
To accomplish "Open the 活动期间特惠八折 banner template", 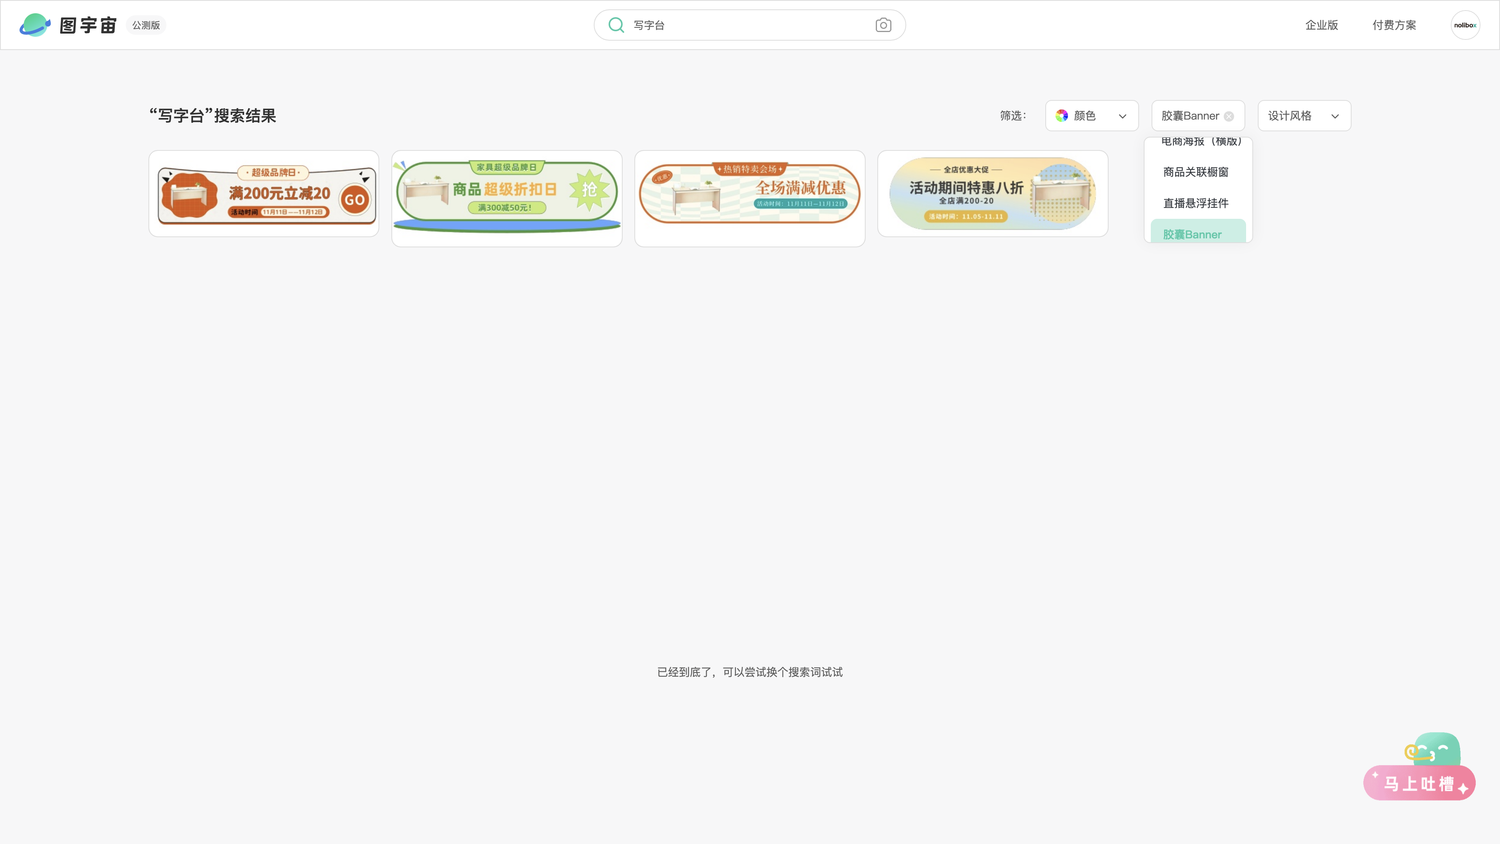I will (x=993, y=194).
